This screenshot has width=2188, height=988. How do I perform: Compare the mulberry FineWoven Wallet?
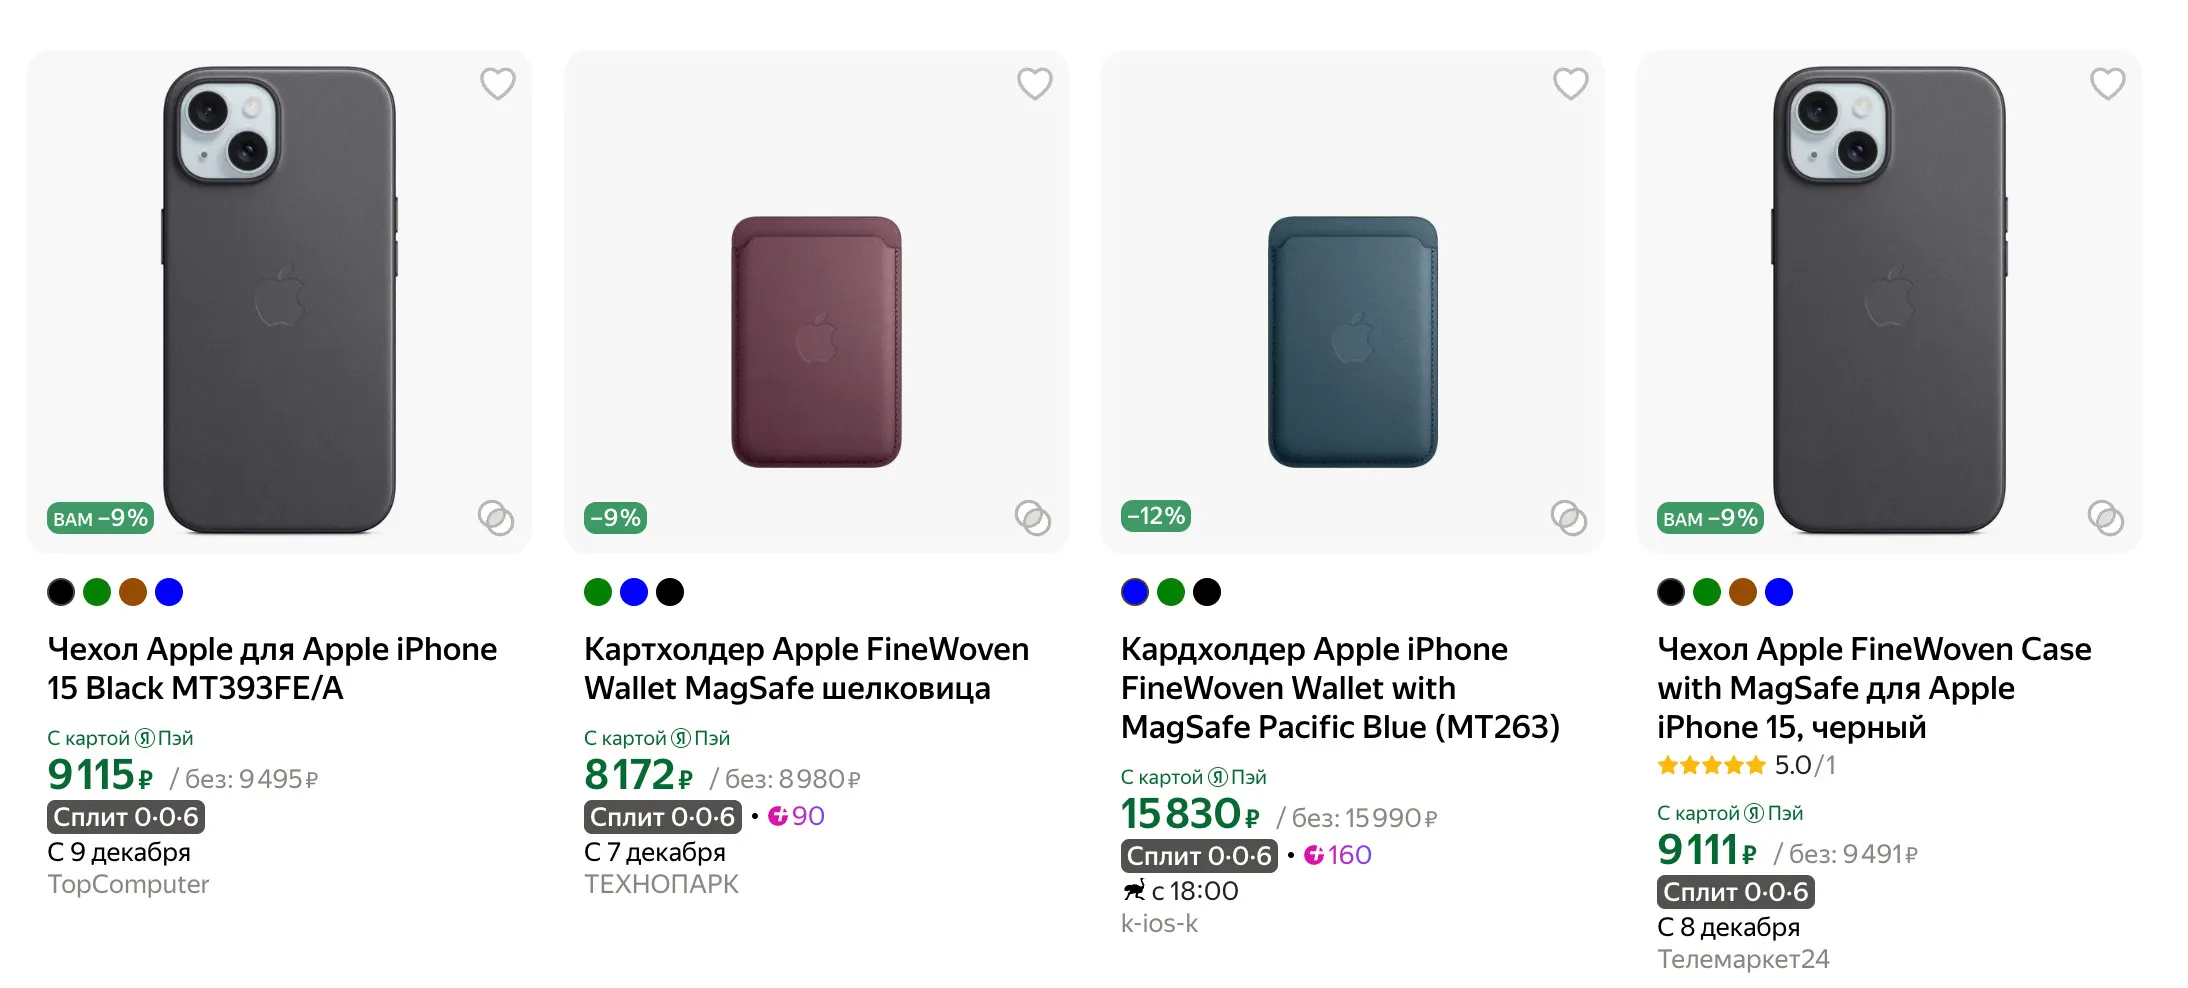pos(1032,518)
